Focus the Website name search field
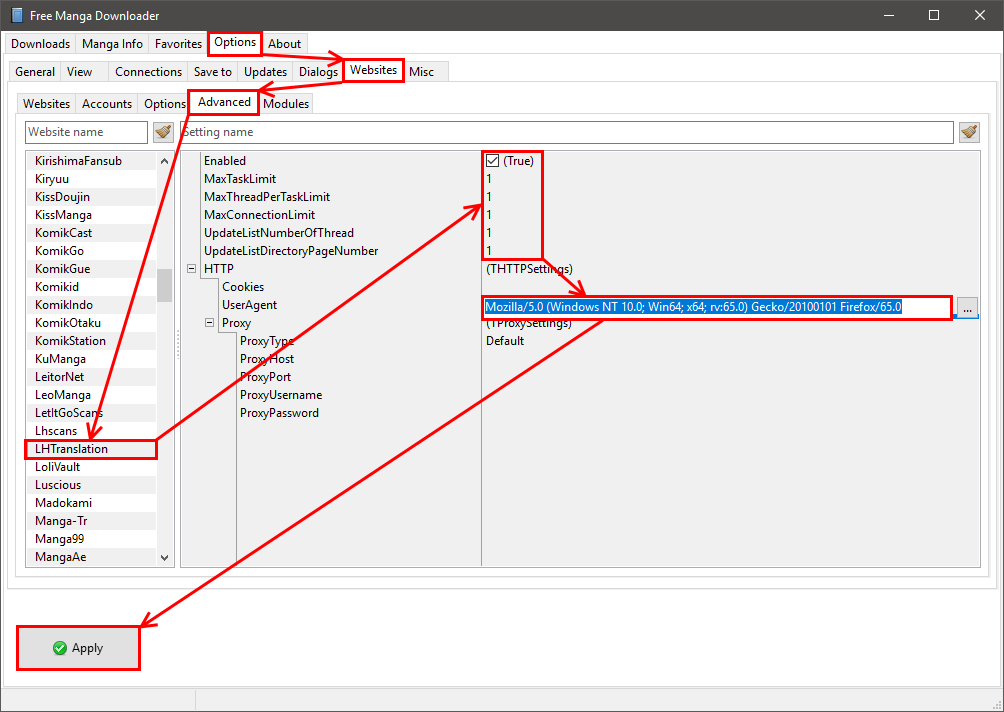Image resolution: width=1004 pixels, height=712 pixels. [x=86, y=132]
